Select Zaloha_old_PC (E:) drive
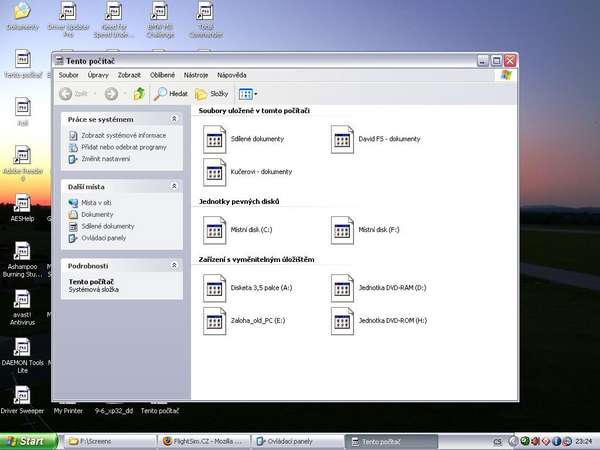This screenshot has height=450, width=600. click(x=244, y=321)
